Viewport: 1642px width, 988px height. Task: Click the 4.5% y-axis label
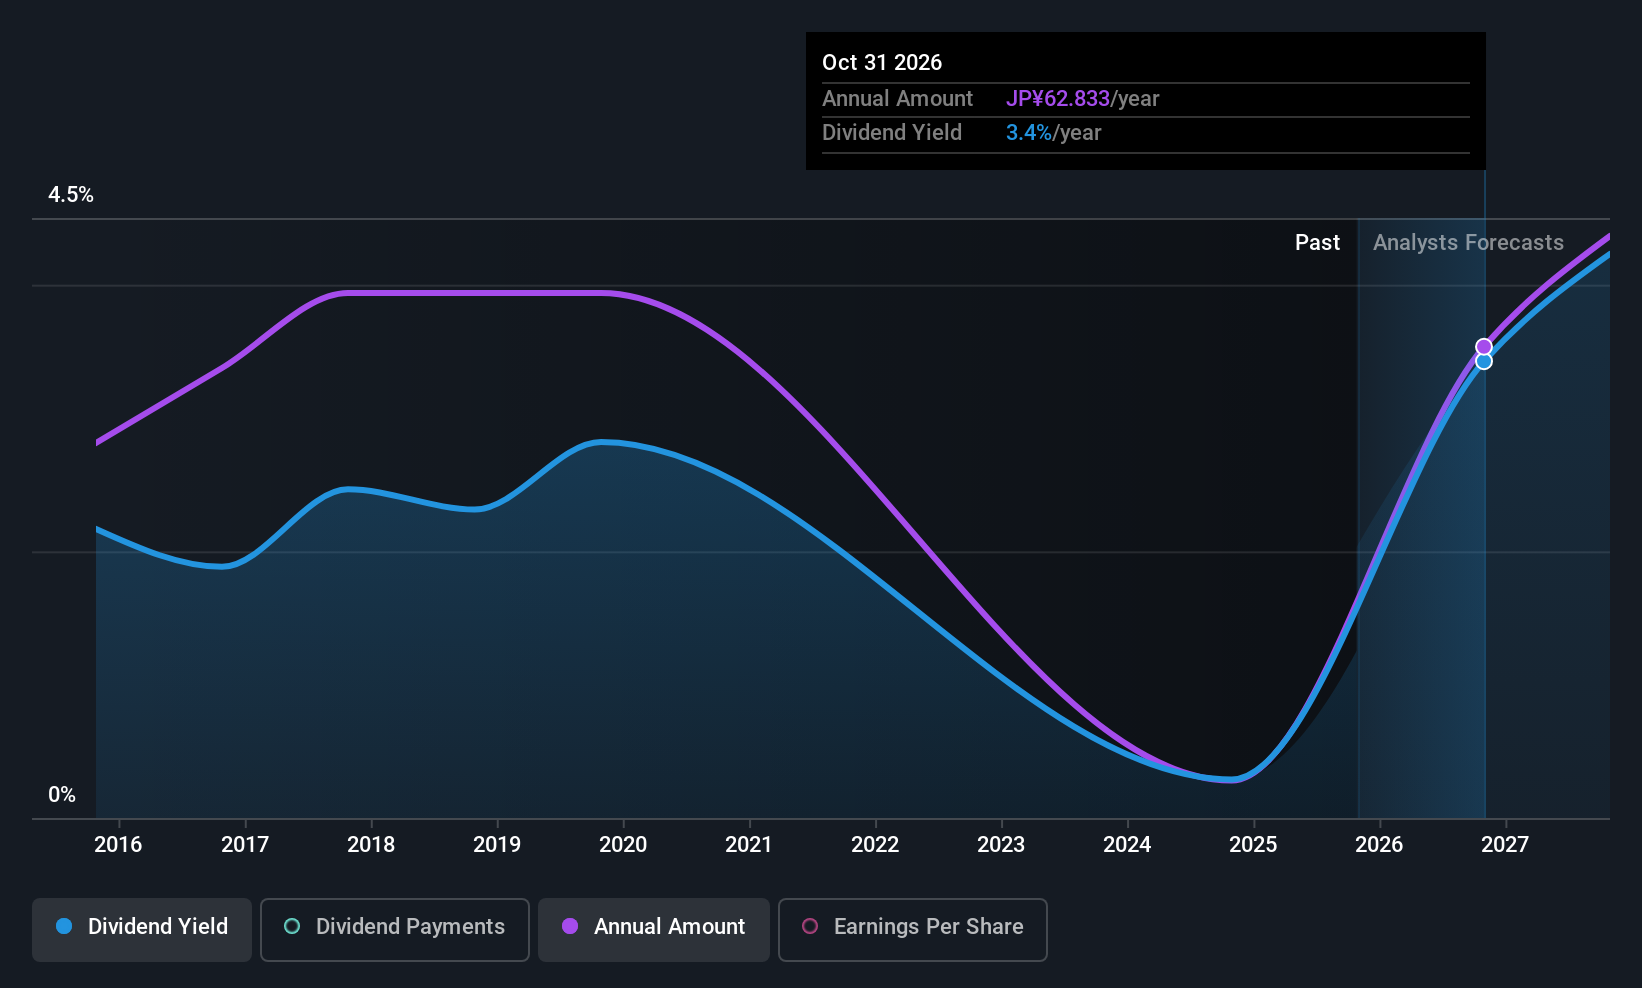71,195
